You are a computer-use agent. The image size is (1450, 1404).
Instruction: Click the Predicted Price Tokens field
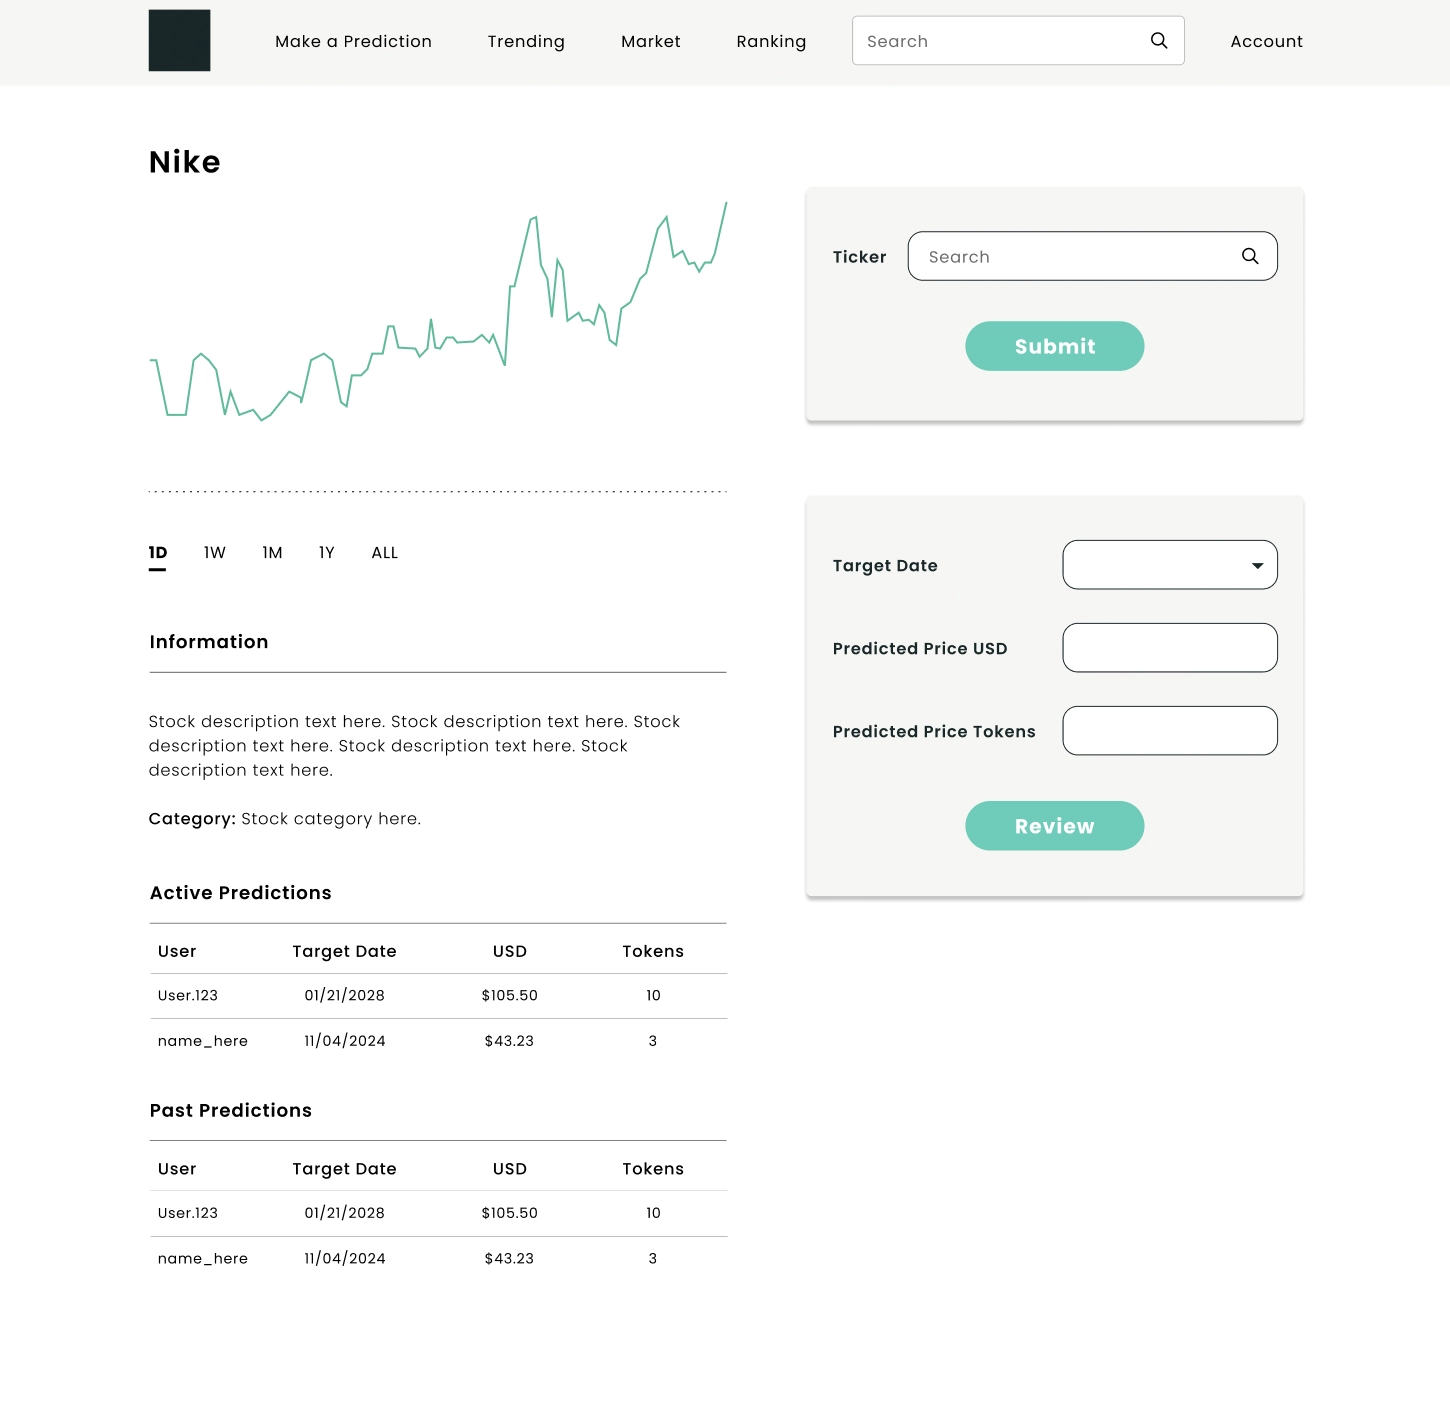pyautogui.click(x=1169, y=731)
